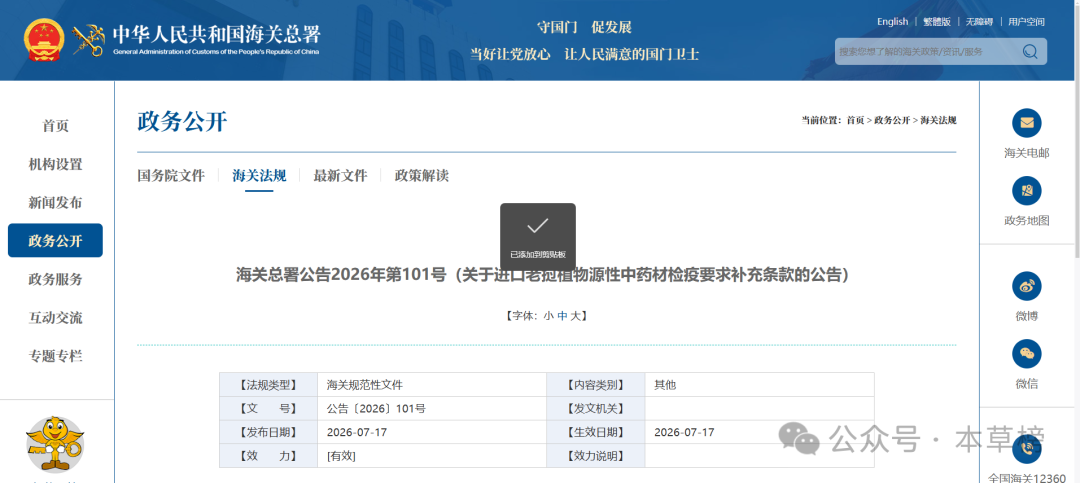1080x483 pixels.
Task: Focus the site search input field
Action: (927, 52)
